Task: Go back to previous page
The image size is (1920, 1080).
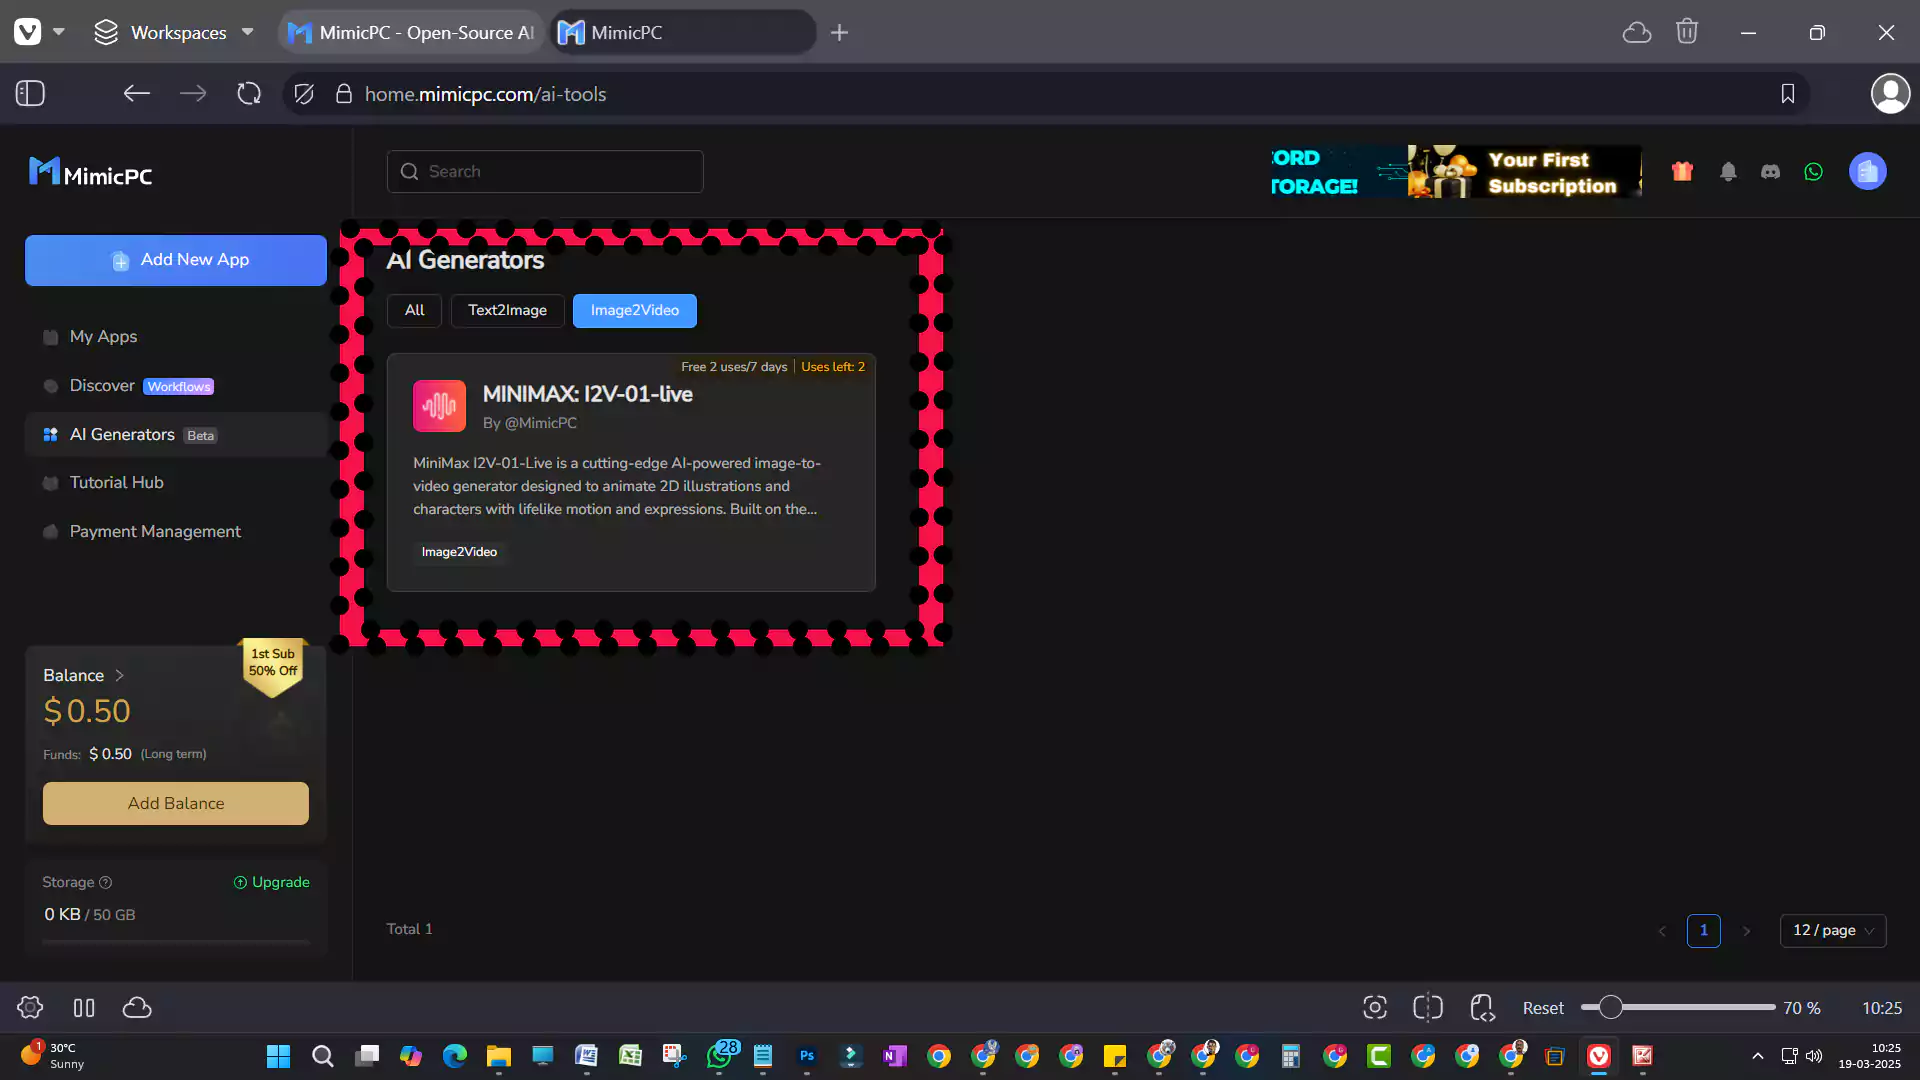Action: 137,94
